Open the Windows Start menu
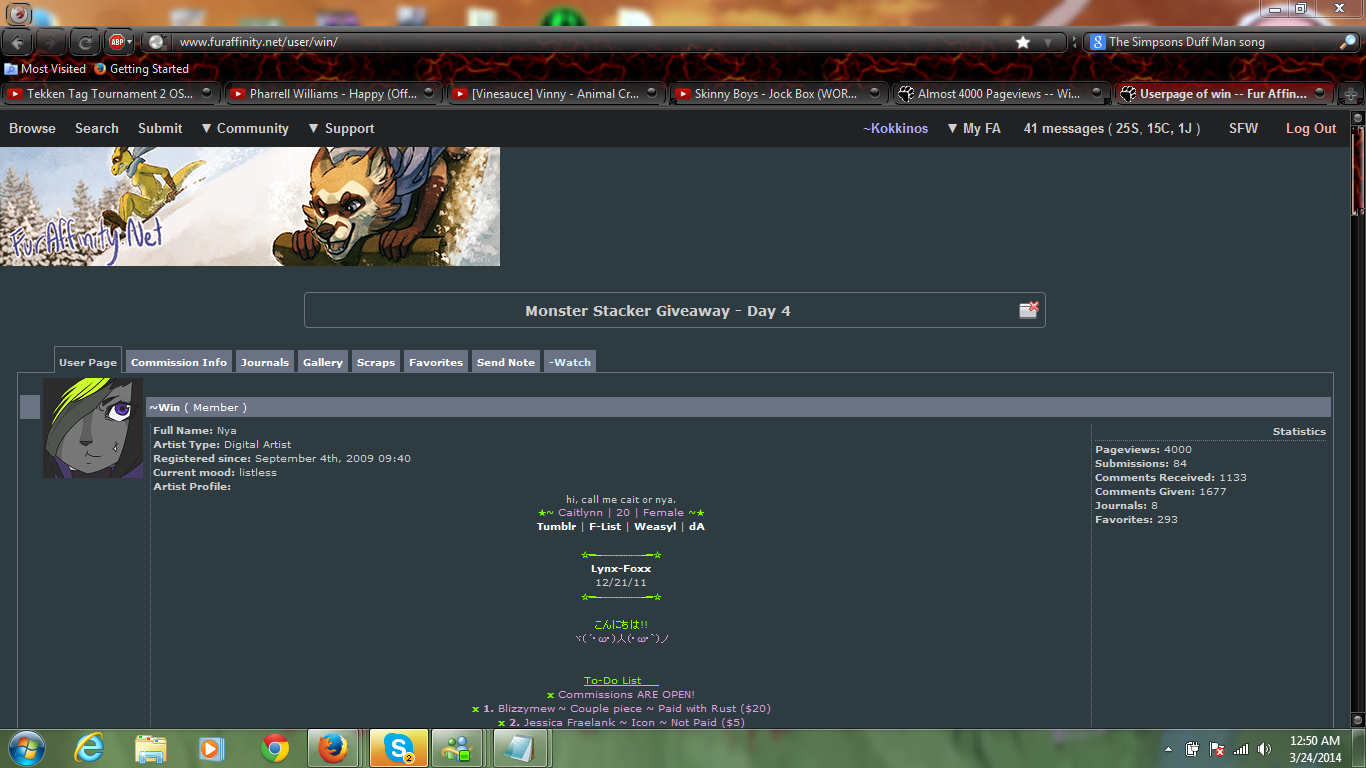Screen dimensions: 1366x768 point(25,748)
